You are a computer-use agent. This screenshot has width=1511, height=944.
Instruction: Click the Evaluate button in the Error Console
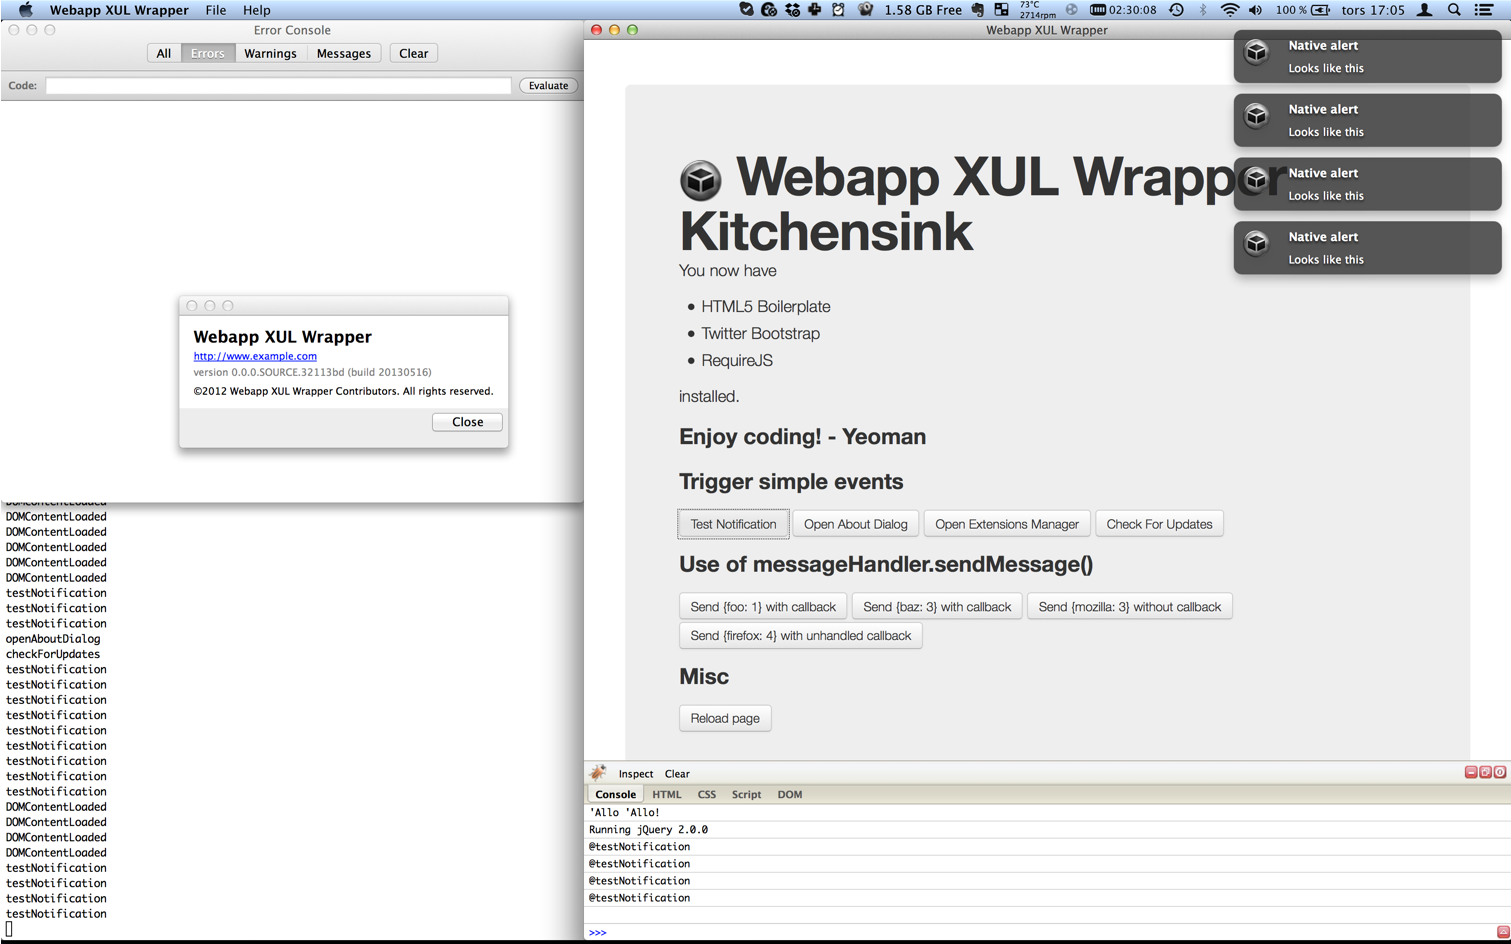coord(548,86)
